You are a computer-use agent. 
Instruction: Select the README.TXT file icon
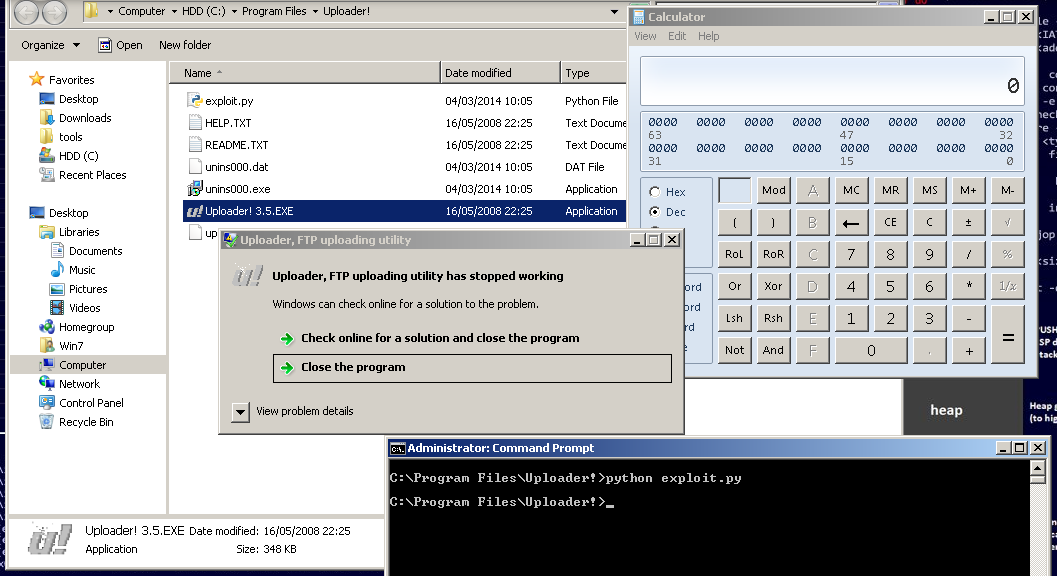tap(195, 145)
